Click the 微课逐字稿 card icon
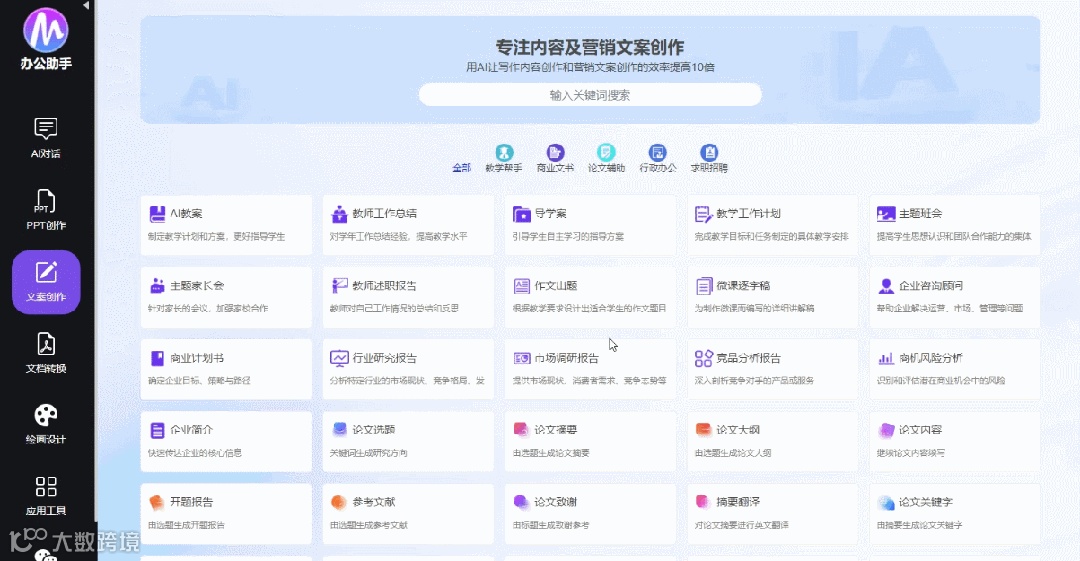This screenshot has height=561, width=1080. 703,285
